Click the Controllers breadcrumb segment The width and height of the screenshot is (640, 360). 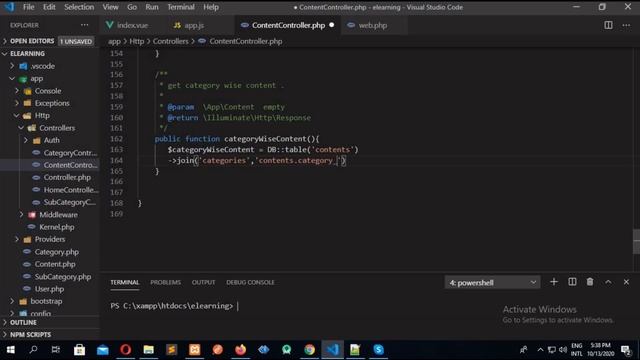coord(171,41)
